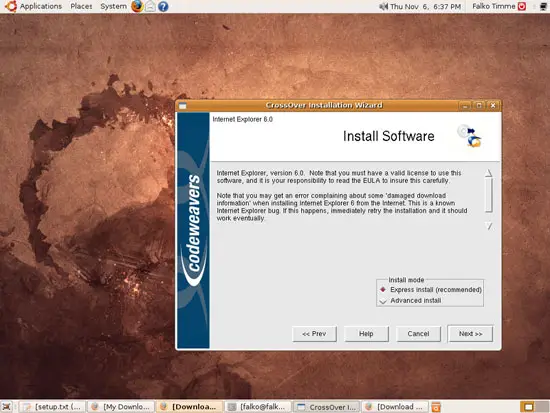Click the Ubuntu logo icon
The image size is (550, 413).
point(11,6)
